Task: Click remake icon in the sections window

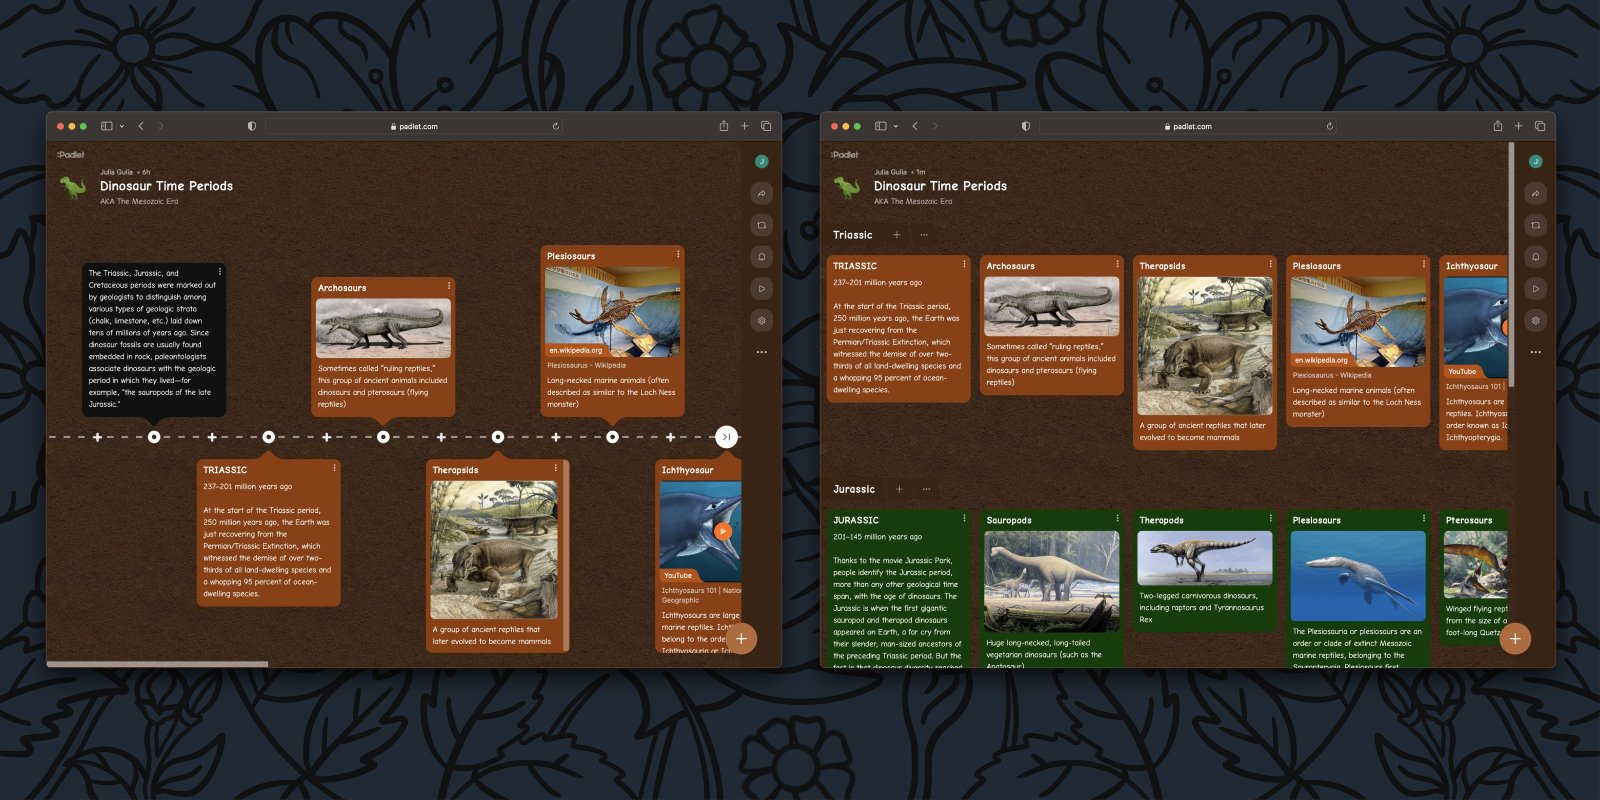Action: (1535, 225)
